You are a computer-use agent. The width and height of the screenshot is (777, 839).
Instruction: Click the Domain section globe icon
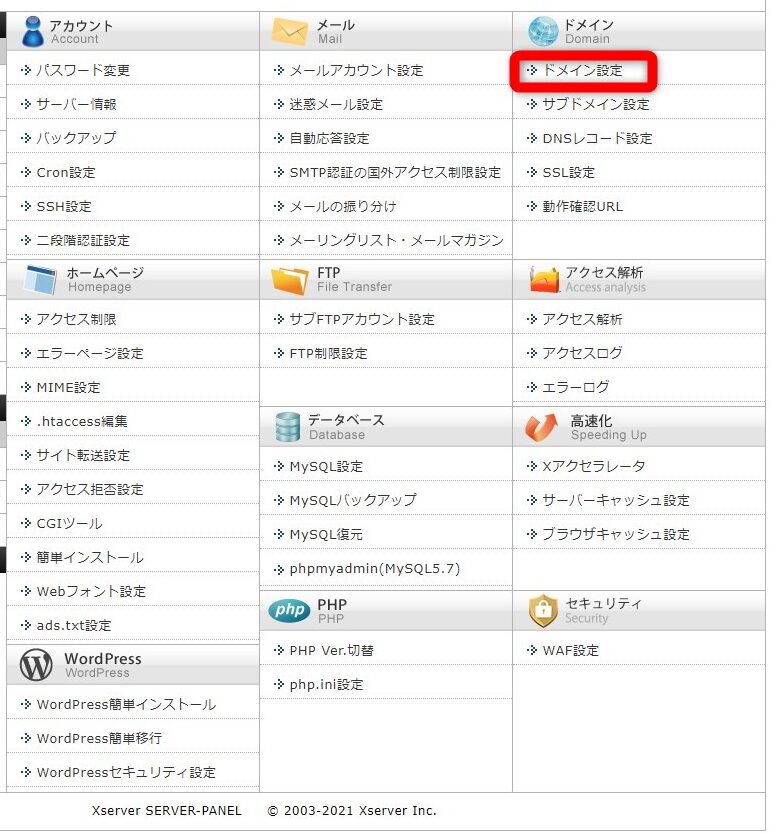(543, 32)
